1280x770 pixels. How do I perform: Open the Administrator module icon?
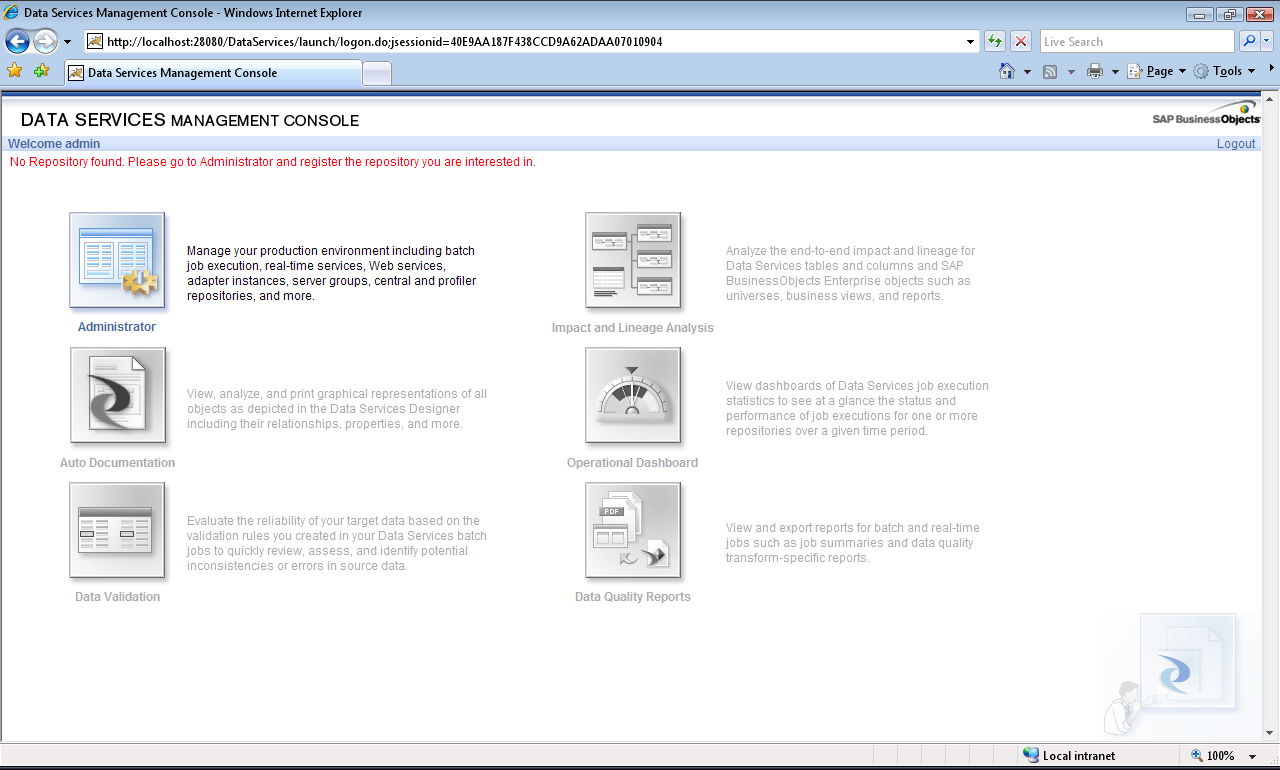pos(117,260)
